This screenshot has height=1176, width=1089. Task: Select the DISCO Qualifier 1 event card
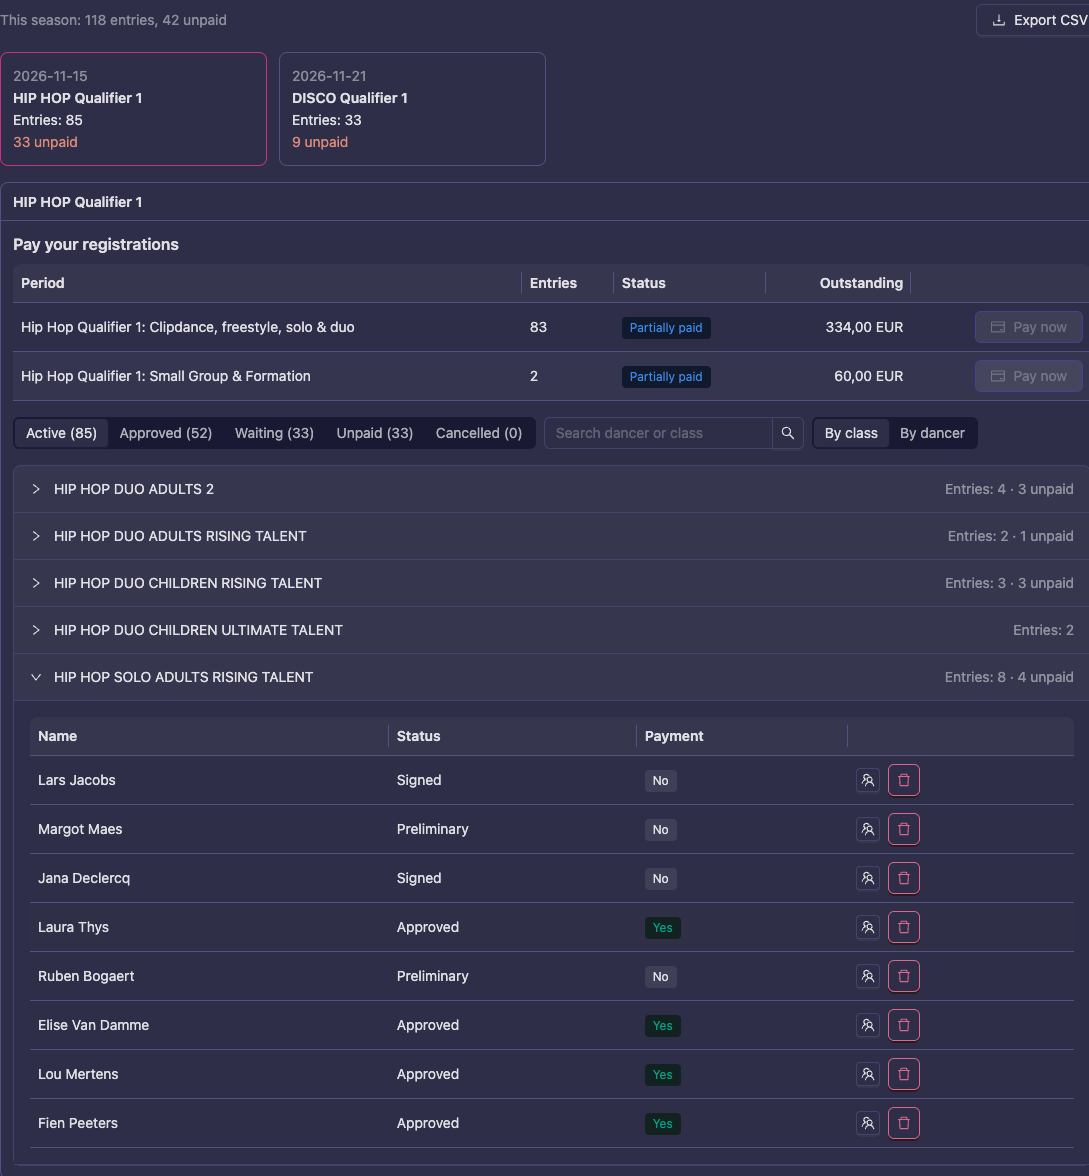(x=412, y=109)
